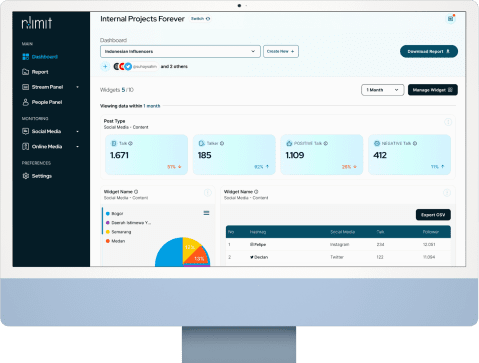Click the Report folder icon

(x=26, y=72)
